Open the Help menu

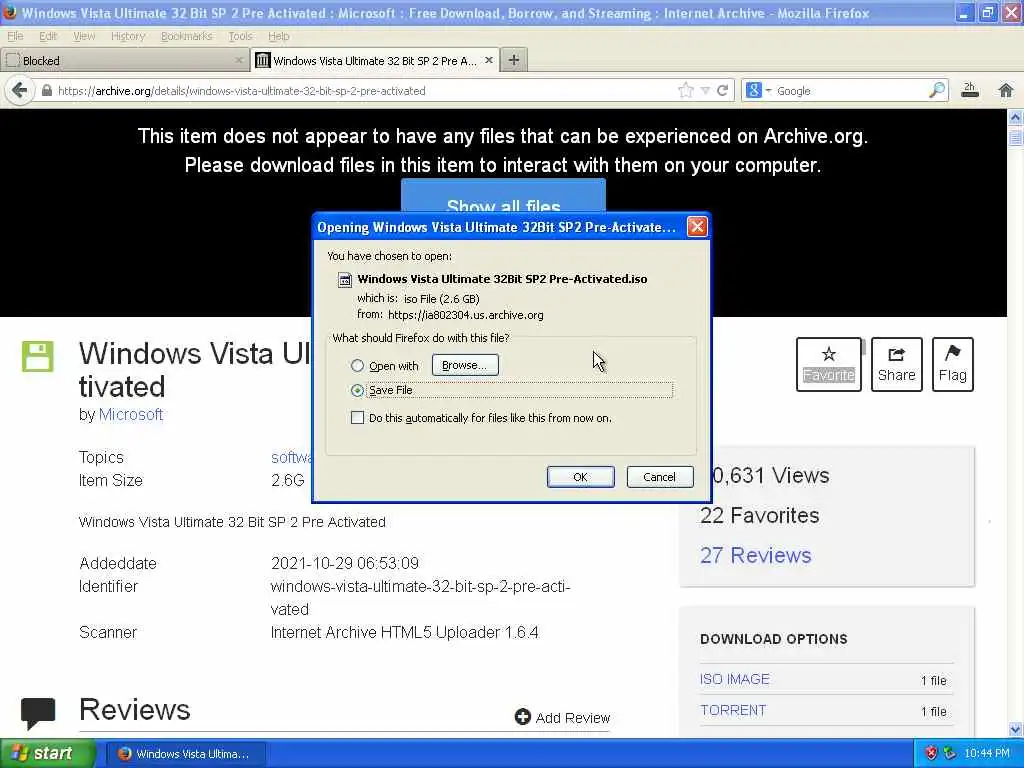pyautogui.click(x=279, y=36)
